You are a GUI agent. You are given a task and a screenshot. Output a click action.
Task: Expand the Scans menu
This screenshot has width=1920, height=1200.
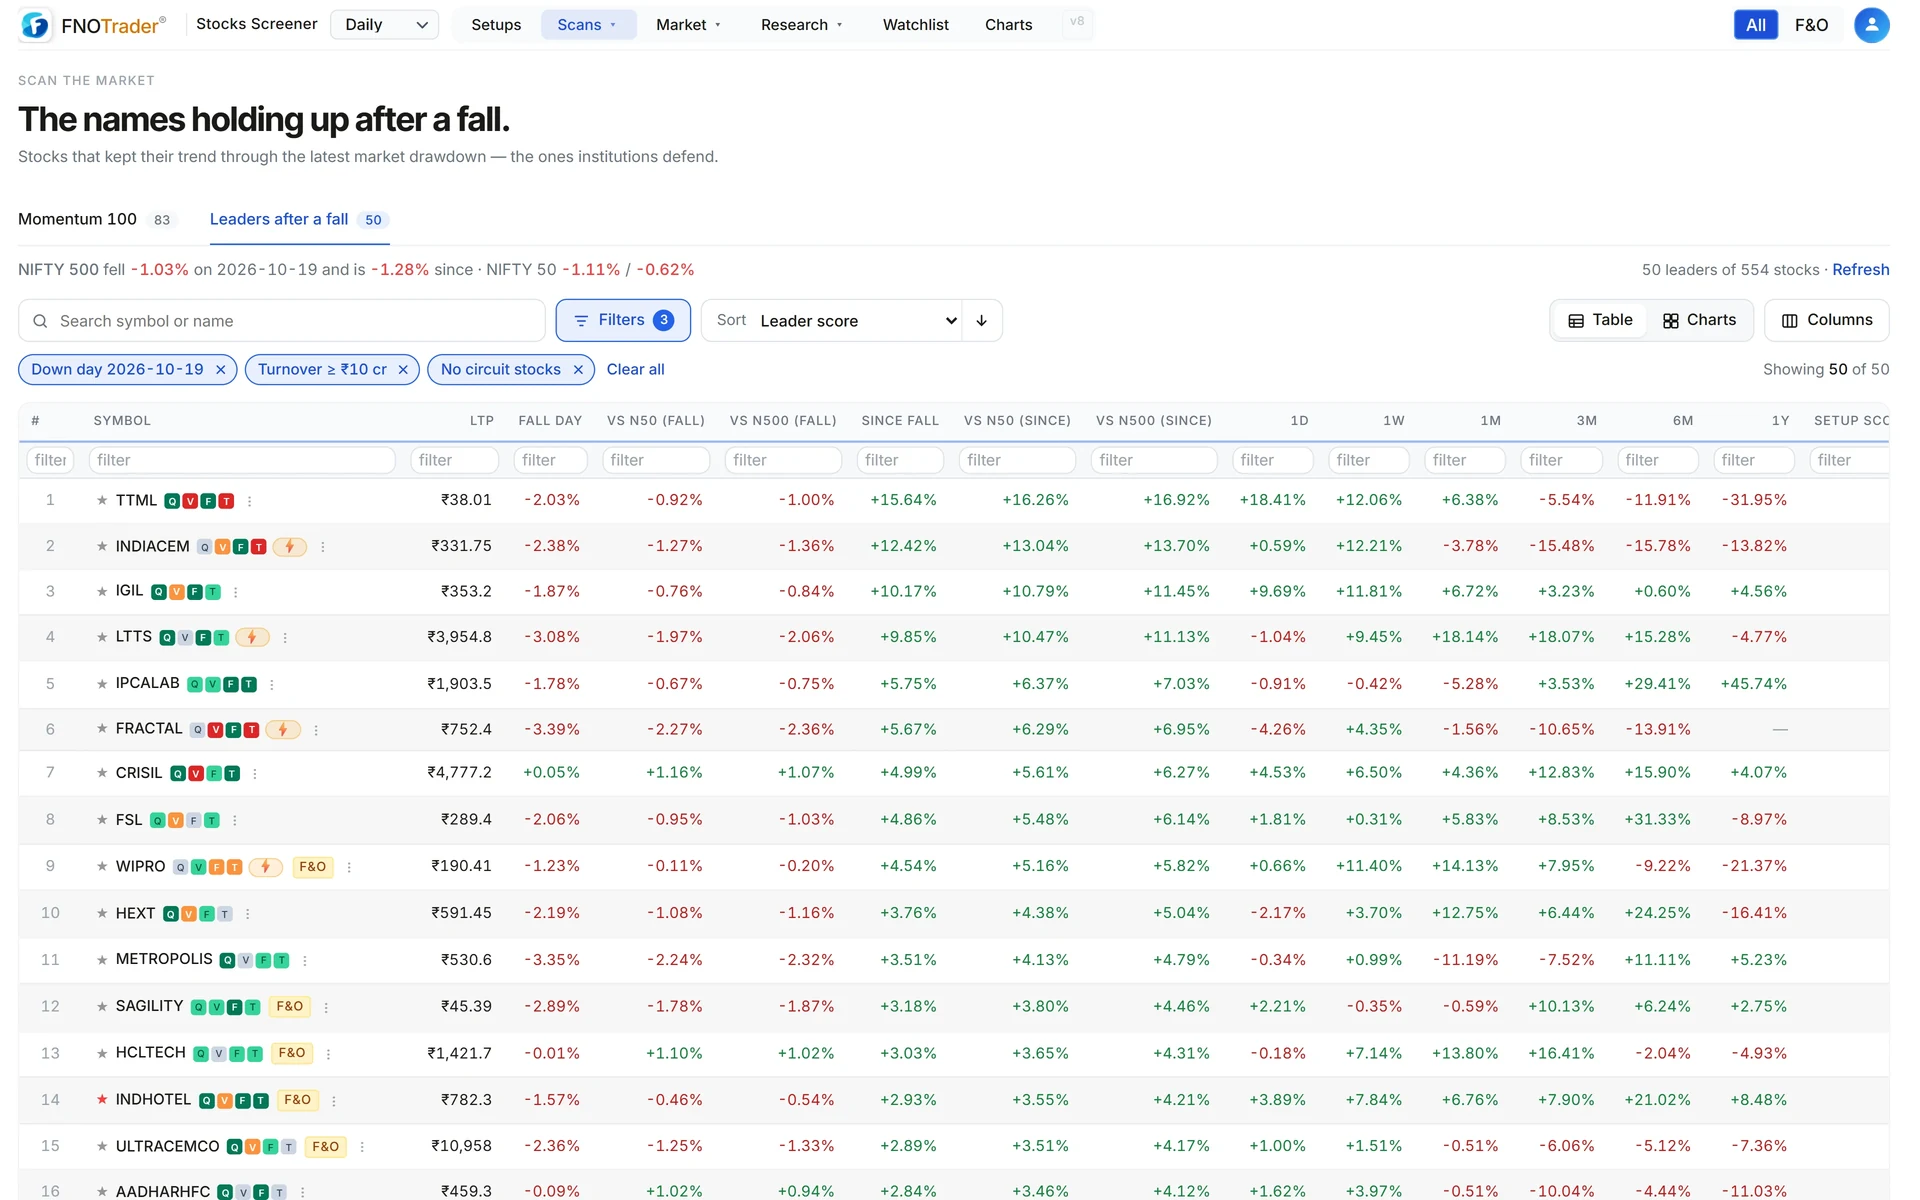tap(588, 25)
